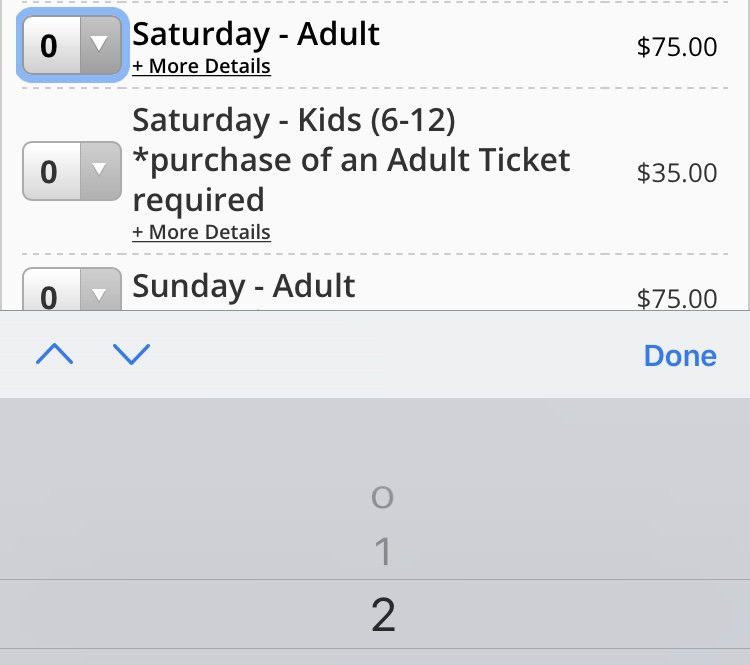The width and height of the screenshot is (750, 665).
Task: Click the Saturday - Kids dropdown triangle arrow
Action: [x=99, y=171]
